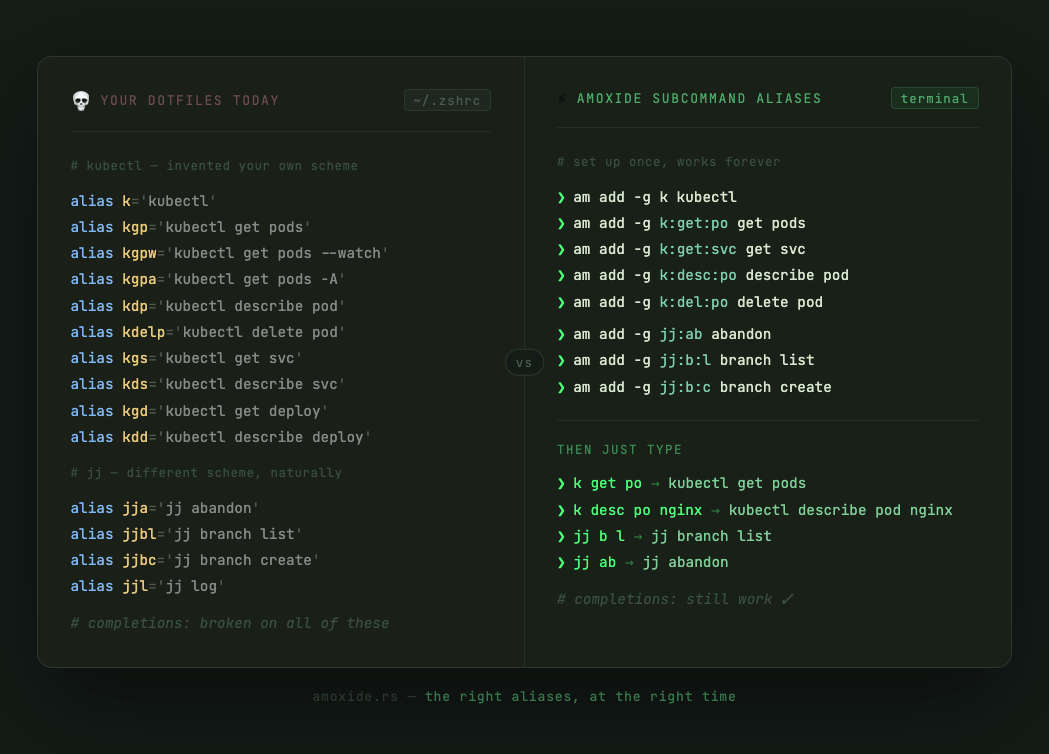Click the prompt chevron before 'jj ab → jj abandon'

coord(561,563)
